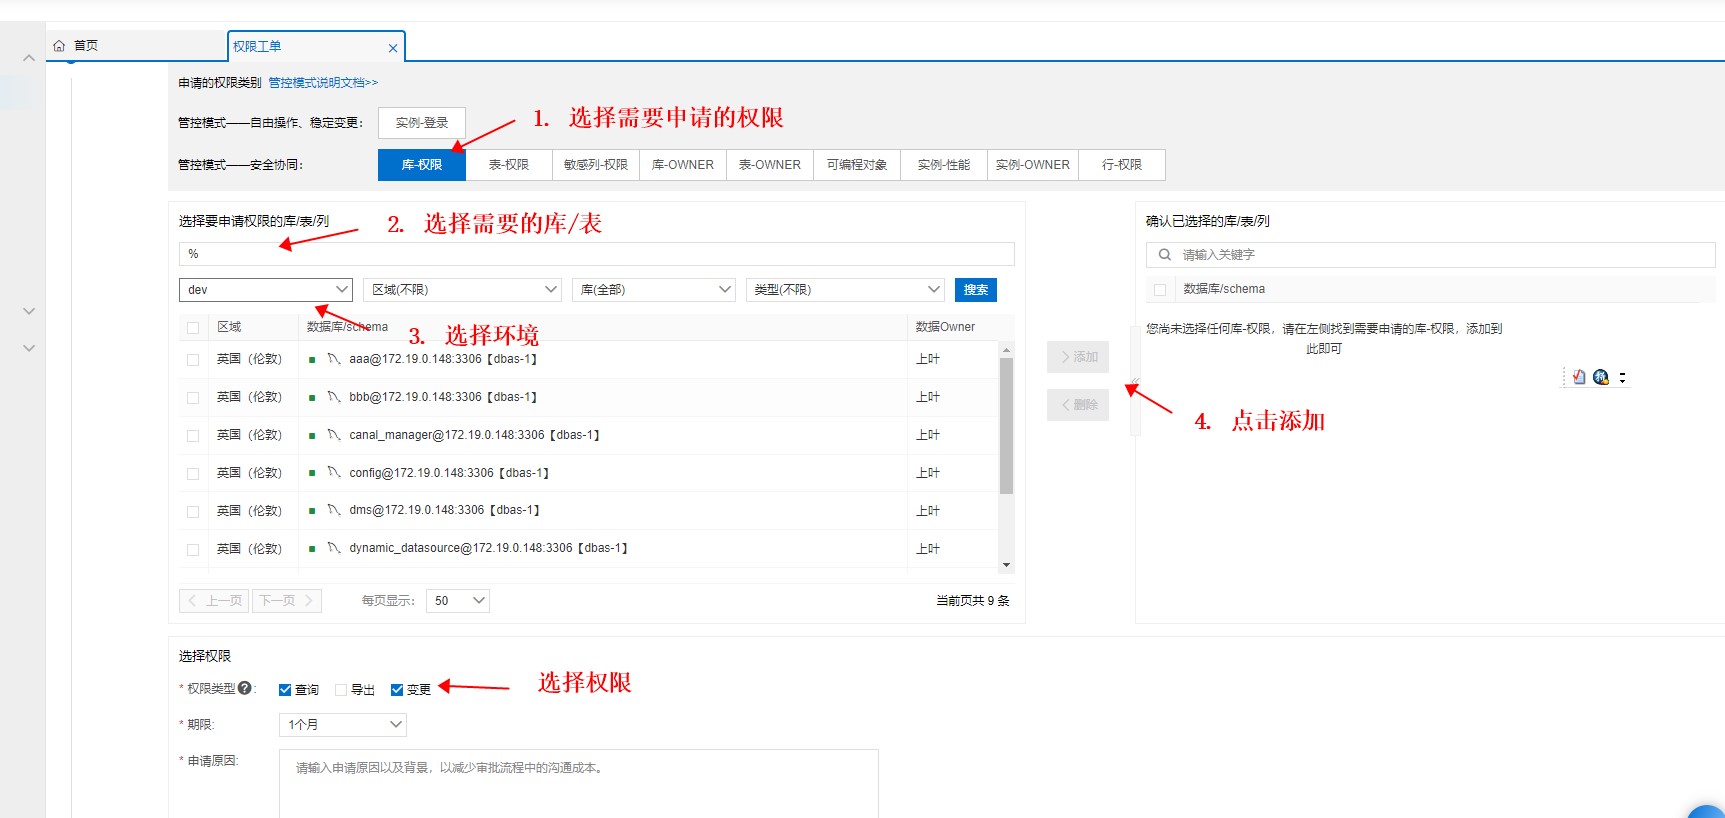Open the floating toolbar options arrow
This screenshot has height=818, width=1725.
tap(1622, 377)
